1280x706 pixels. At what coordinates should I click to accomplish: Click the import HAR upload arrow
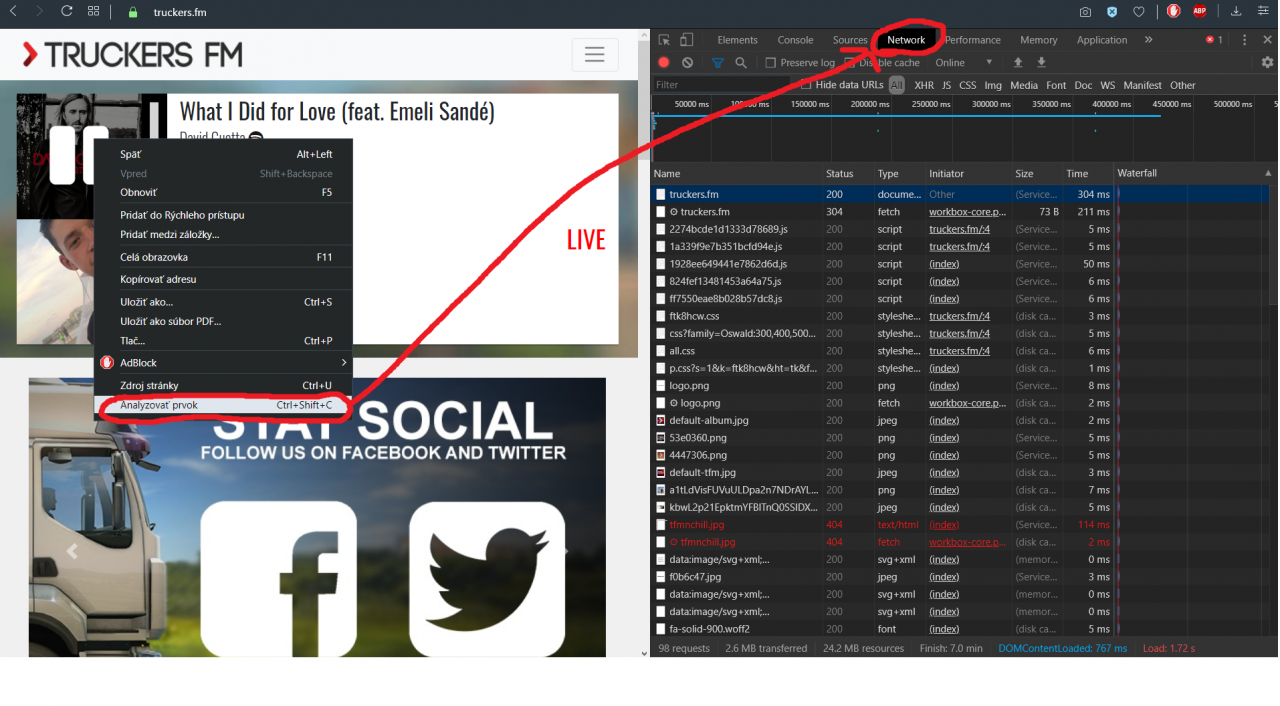tap(1018, 62)
